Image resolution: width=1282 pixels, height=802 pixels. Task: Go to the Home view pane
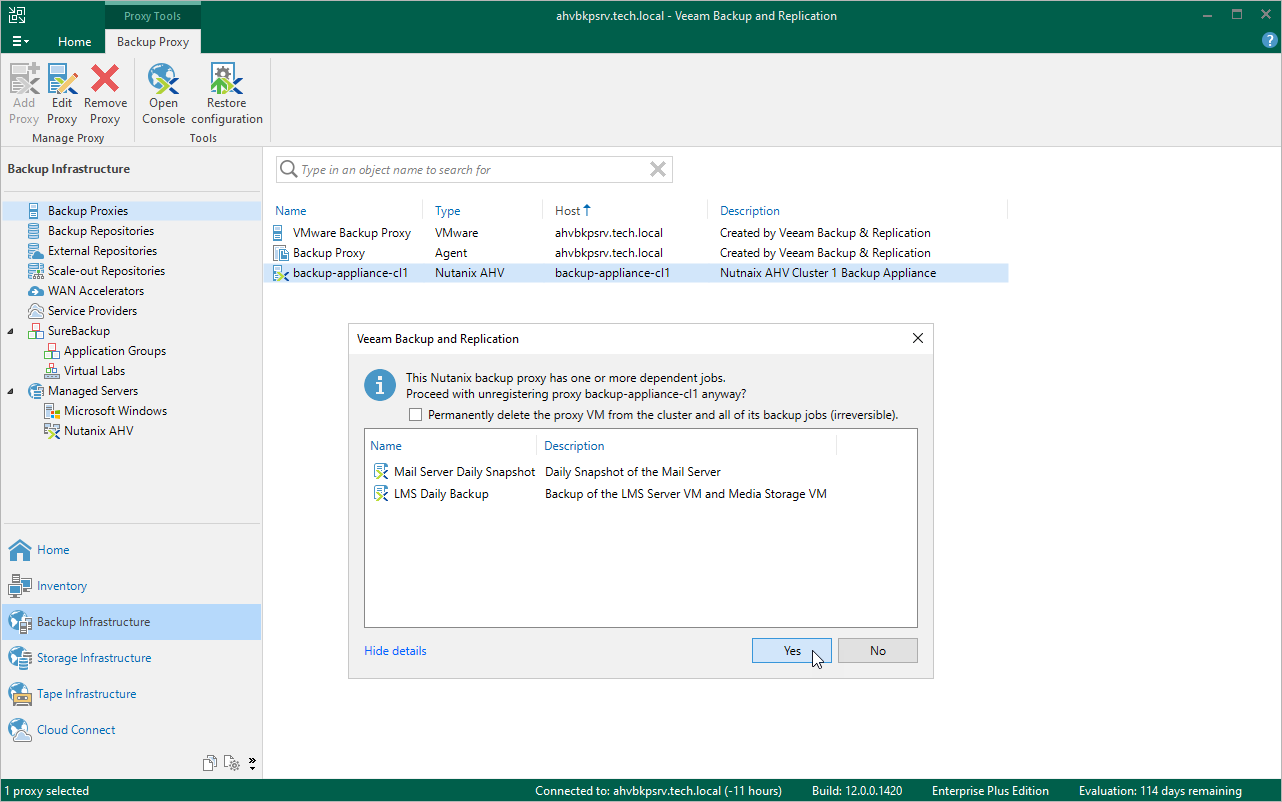[131, 550]
